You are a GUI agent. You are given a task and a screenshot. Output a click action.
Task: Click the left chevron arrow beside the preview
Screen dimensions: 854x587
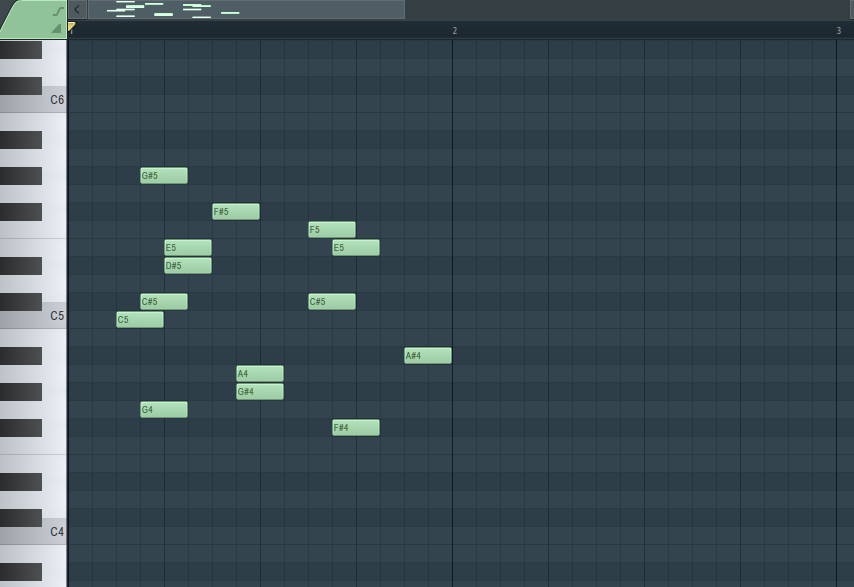(x=77, y=10)
